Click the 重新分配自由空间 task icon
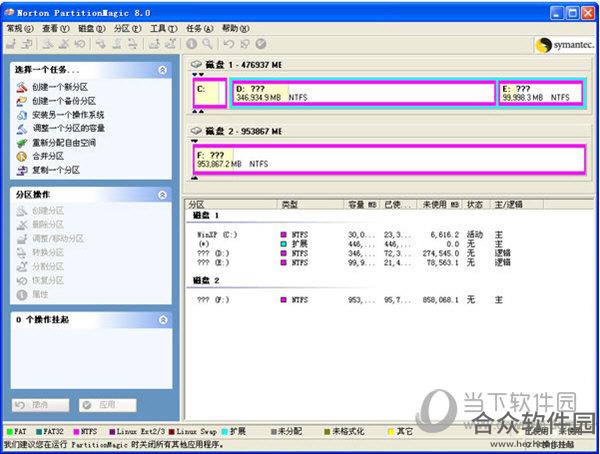600x454 pixels. click(x=22, y=143)
